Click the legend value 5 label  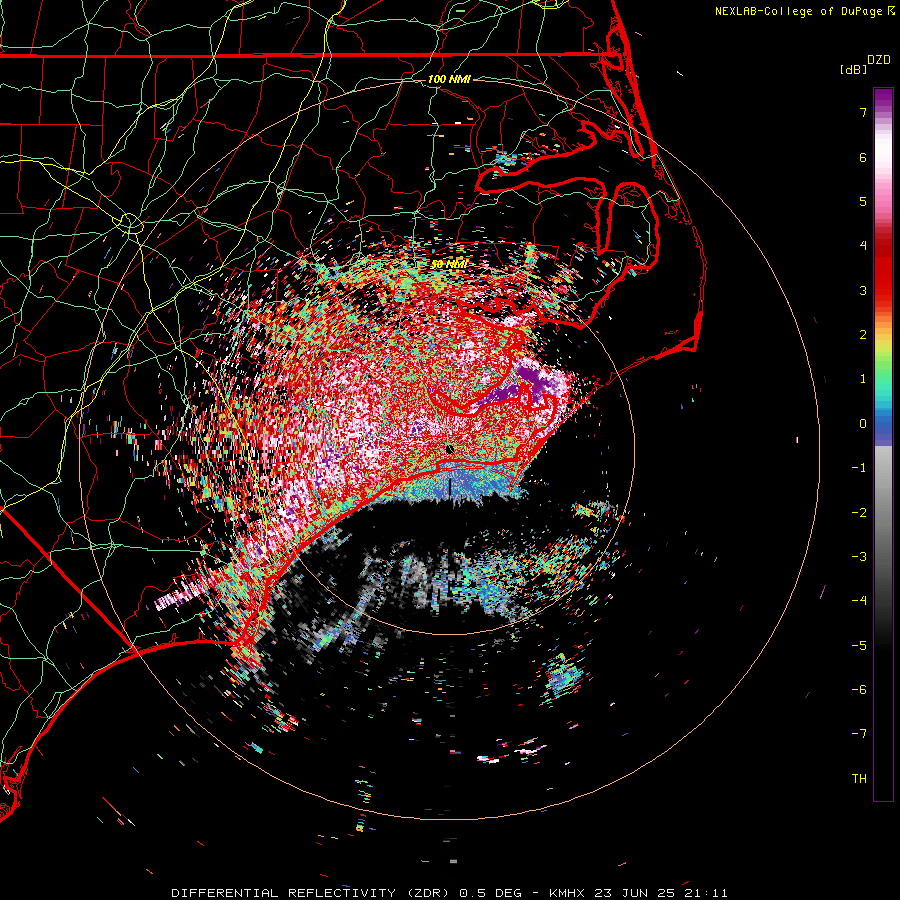tap(863, 201)
